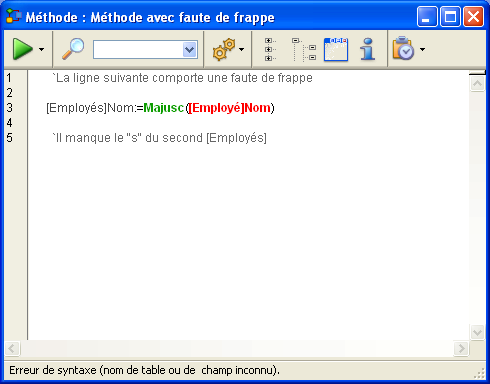
Task: Click the expand all blocks icon
Action: pyautogui.click(x=270, y=49)
